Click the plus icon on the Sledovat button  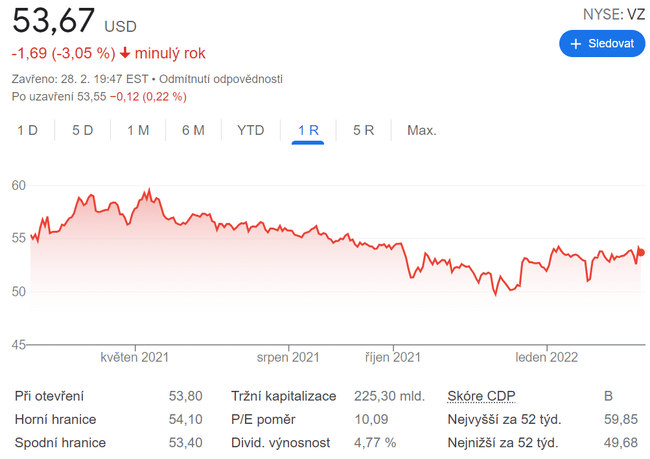576,44
